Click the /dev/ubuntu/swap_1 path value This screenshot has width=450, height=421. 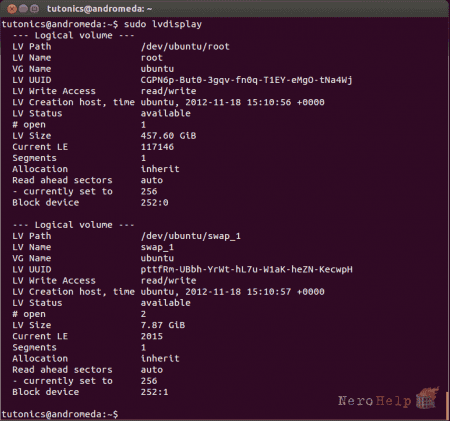190,236
